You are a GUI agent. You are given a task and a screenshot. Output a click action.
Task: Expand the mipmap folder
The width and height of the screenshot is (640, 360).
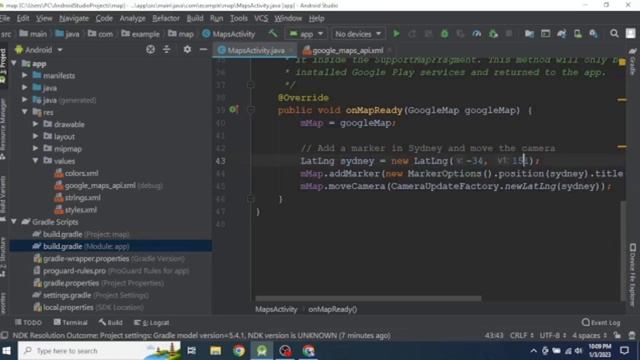click(x=36, y=149)
